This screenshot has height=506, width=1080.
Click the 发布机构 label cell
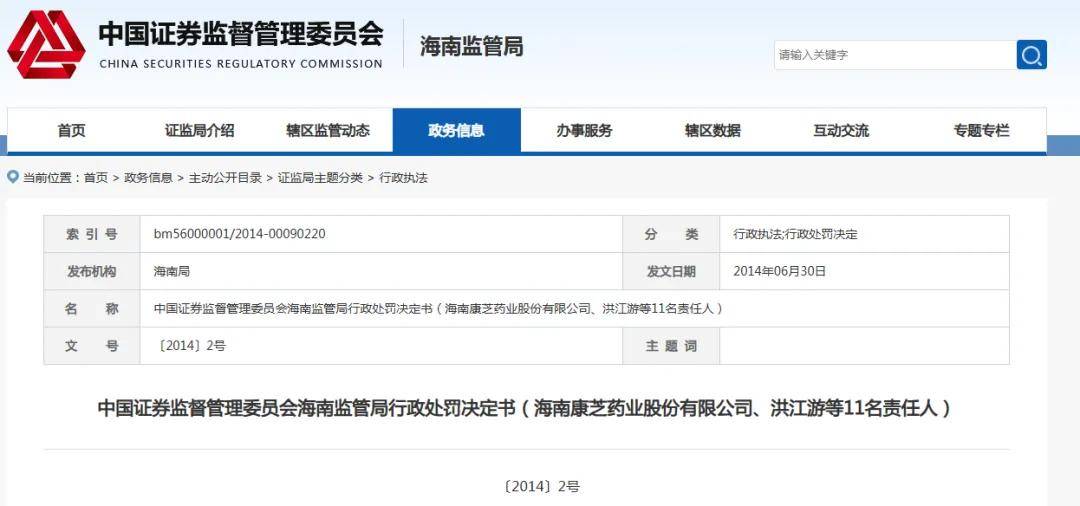92,271
